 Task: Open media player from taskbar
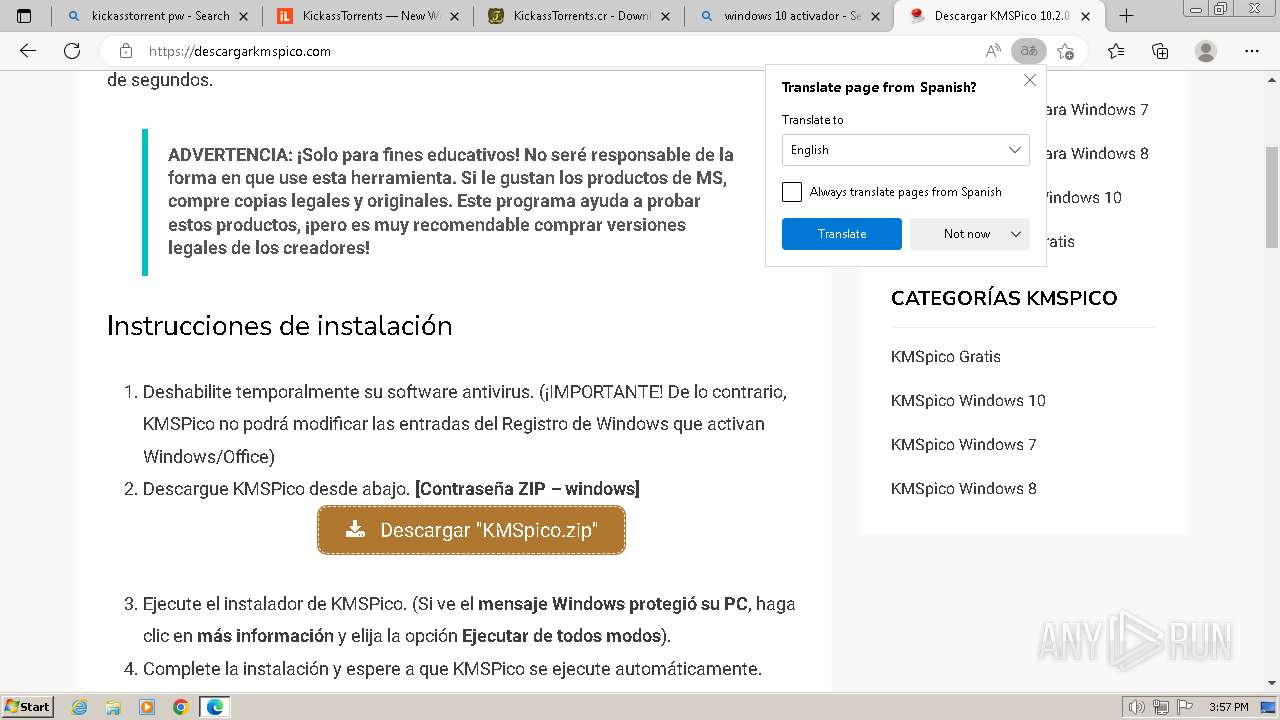(x=147, y=707)
